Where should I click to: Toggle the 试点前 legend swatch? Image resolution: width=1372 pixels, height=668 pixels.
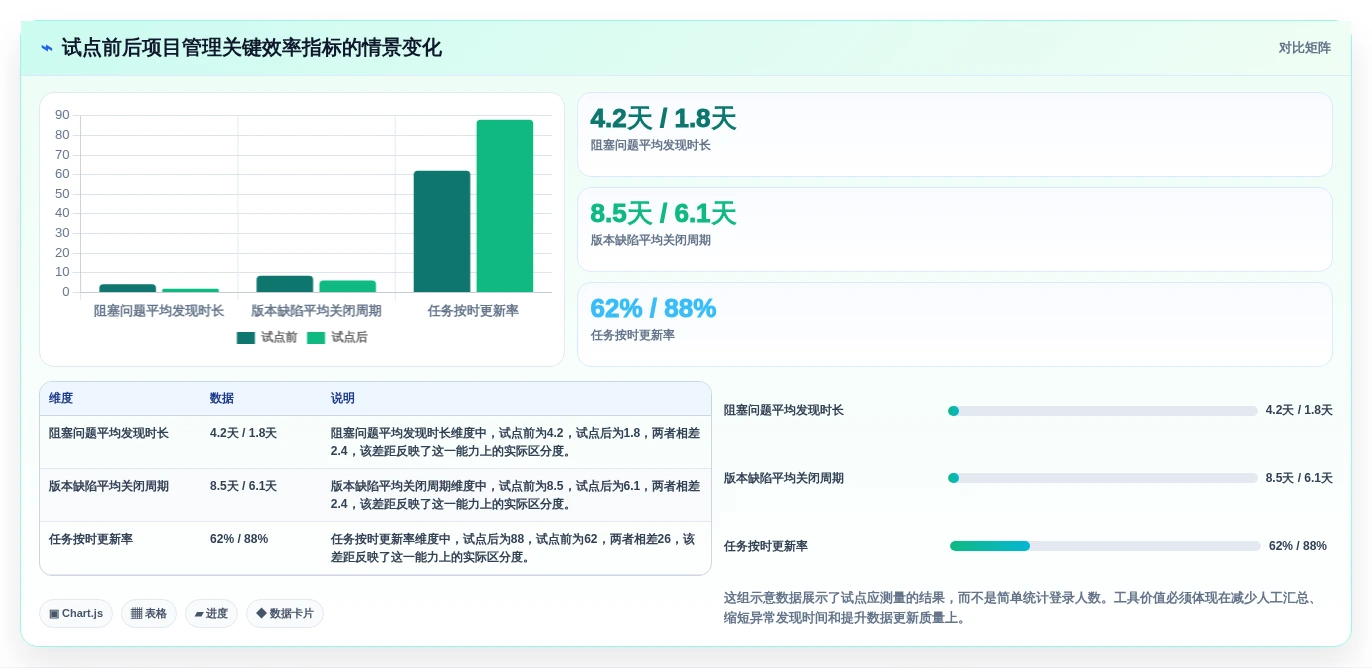[x=246, y=338]
